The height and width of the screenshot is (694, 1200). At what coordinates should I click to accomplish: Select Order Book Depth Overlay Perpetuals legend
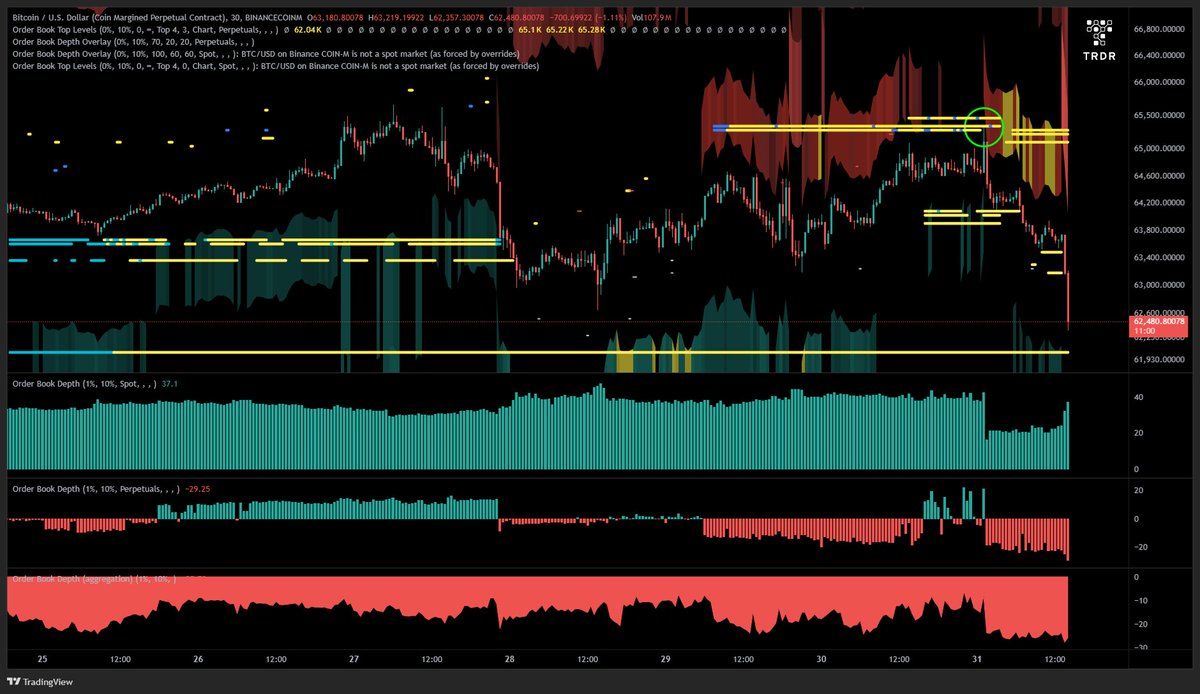(x=132, y=42)
